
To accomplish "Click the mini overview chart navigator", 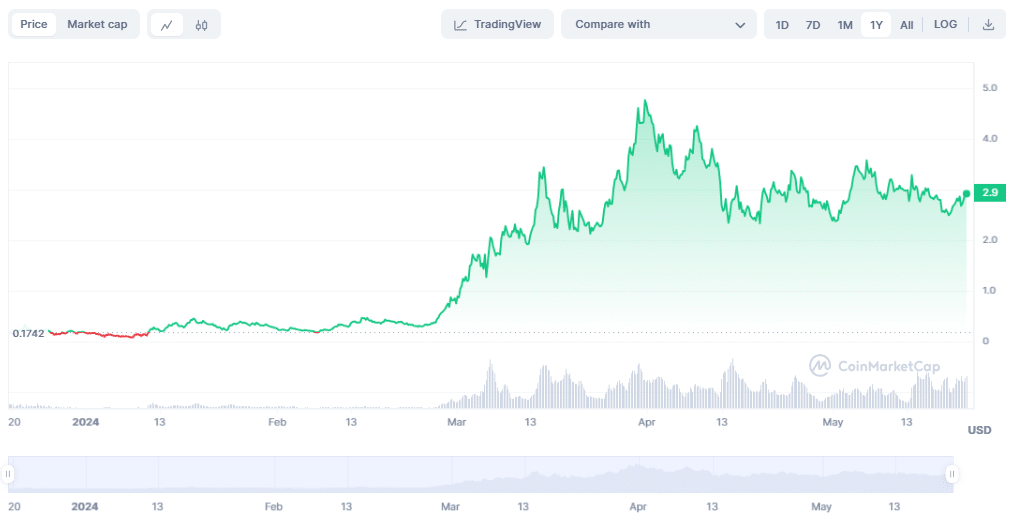I will 480,474.
